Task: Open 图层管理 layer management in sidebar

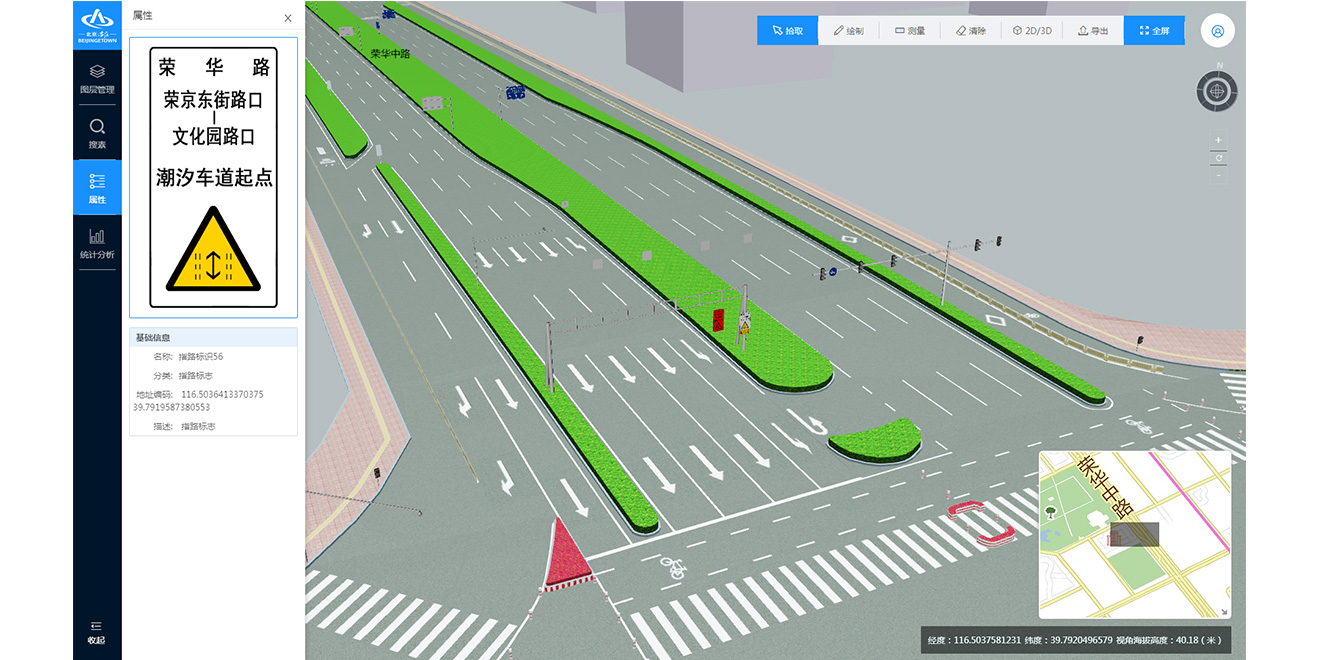Action: pos(97,79)
